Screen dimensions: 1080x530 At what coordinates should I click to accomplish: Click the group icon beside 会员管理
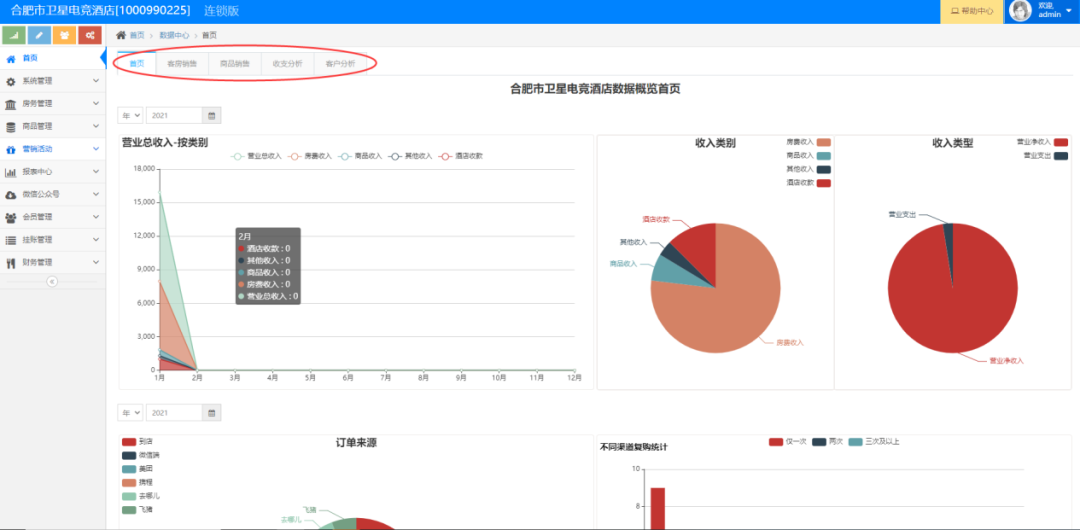coord(10,218)
